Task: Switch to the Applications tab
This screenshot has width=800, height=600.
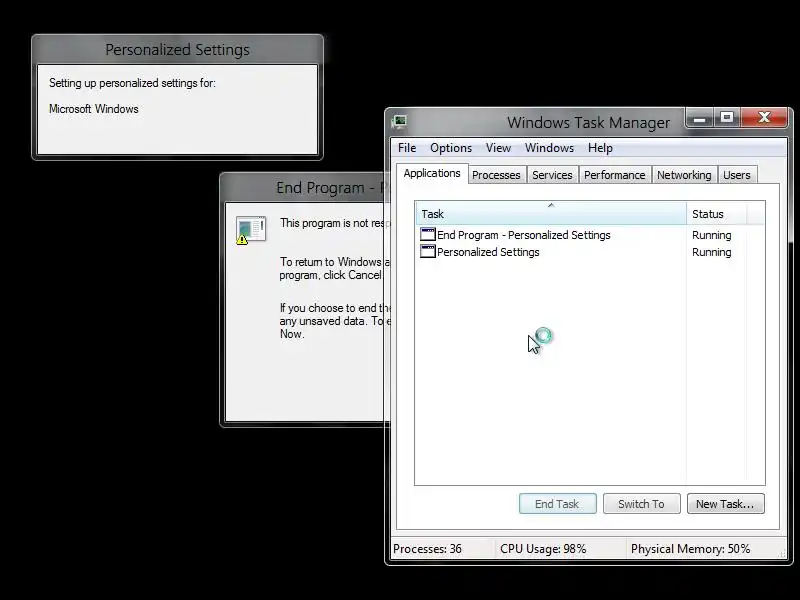Action: [x=432, y=173]
